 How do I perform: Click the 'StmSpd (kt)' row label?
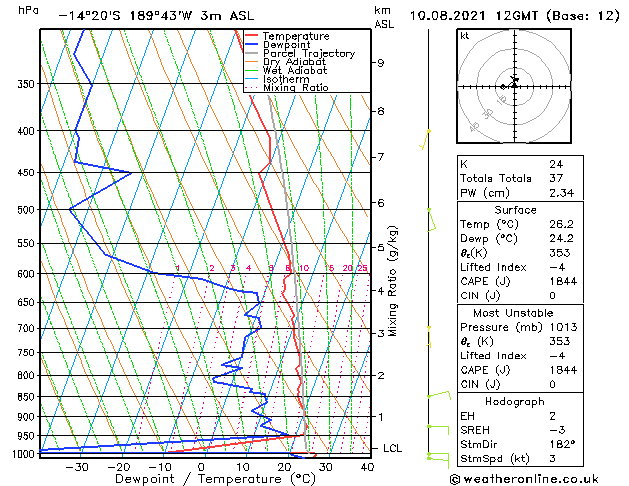click(495, 459)
